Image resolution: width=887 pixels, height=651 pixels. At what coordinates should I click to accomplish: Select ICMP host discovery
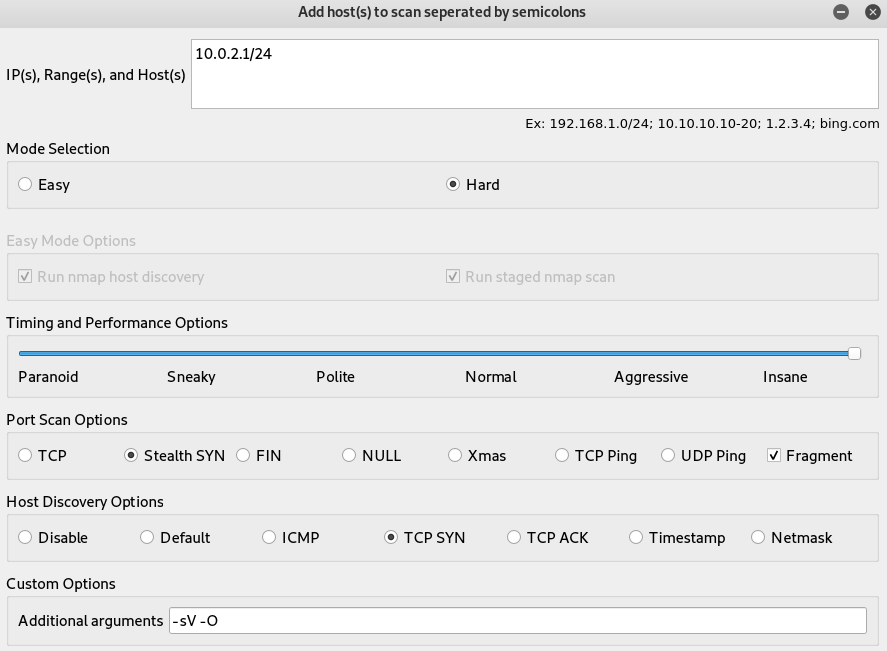tap(269, 538)
